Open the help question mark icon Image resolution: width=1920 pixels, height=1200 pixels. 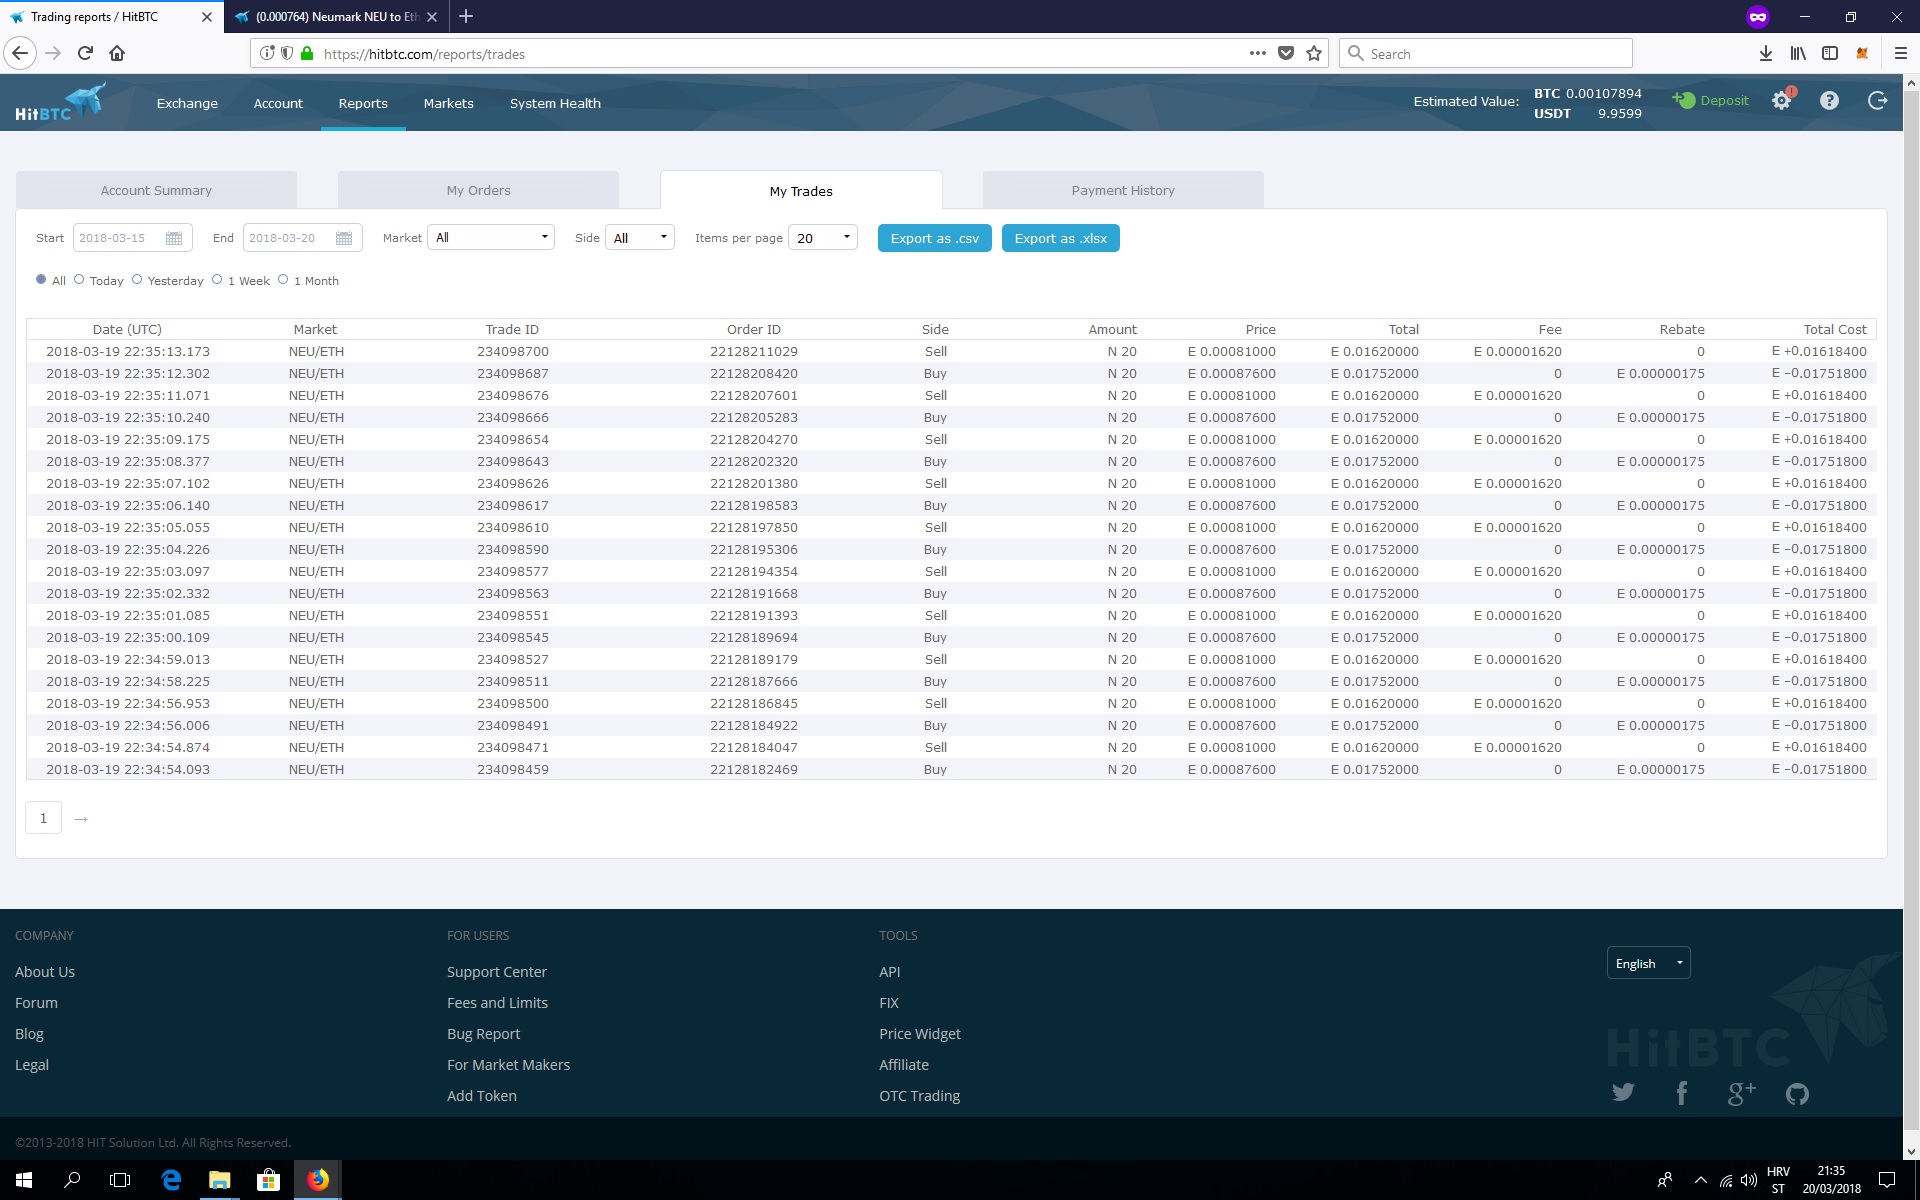pos(1829,100)
